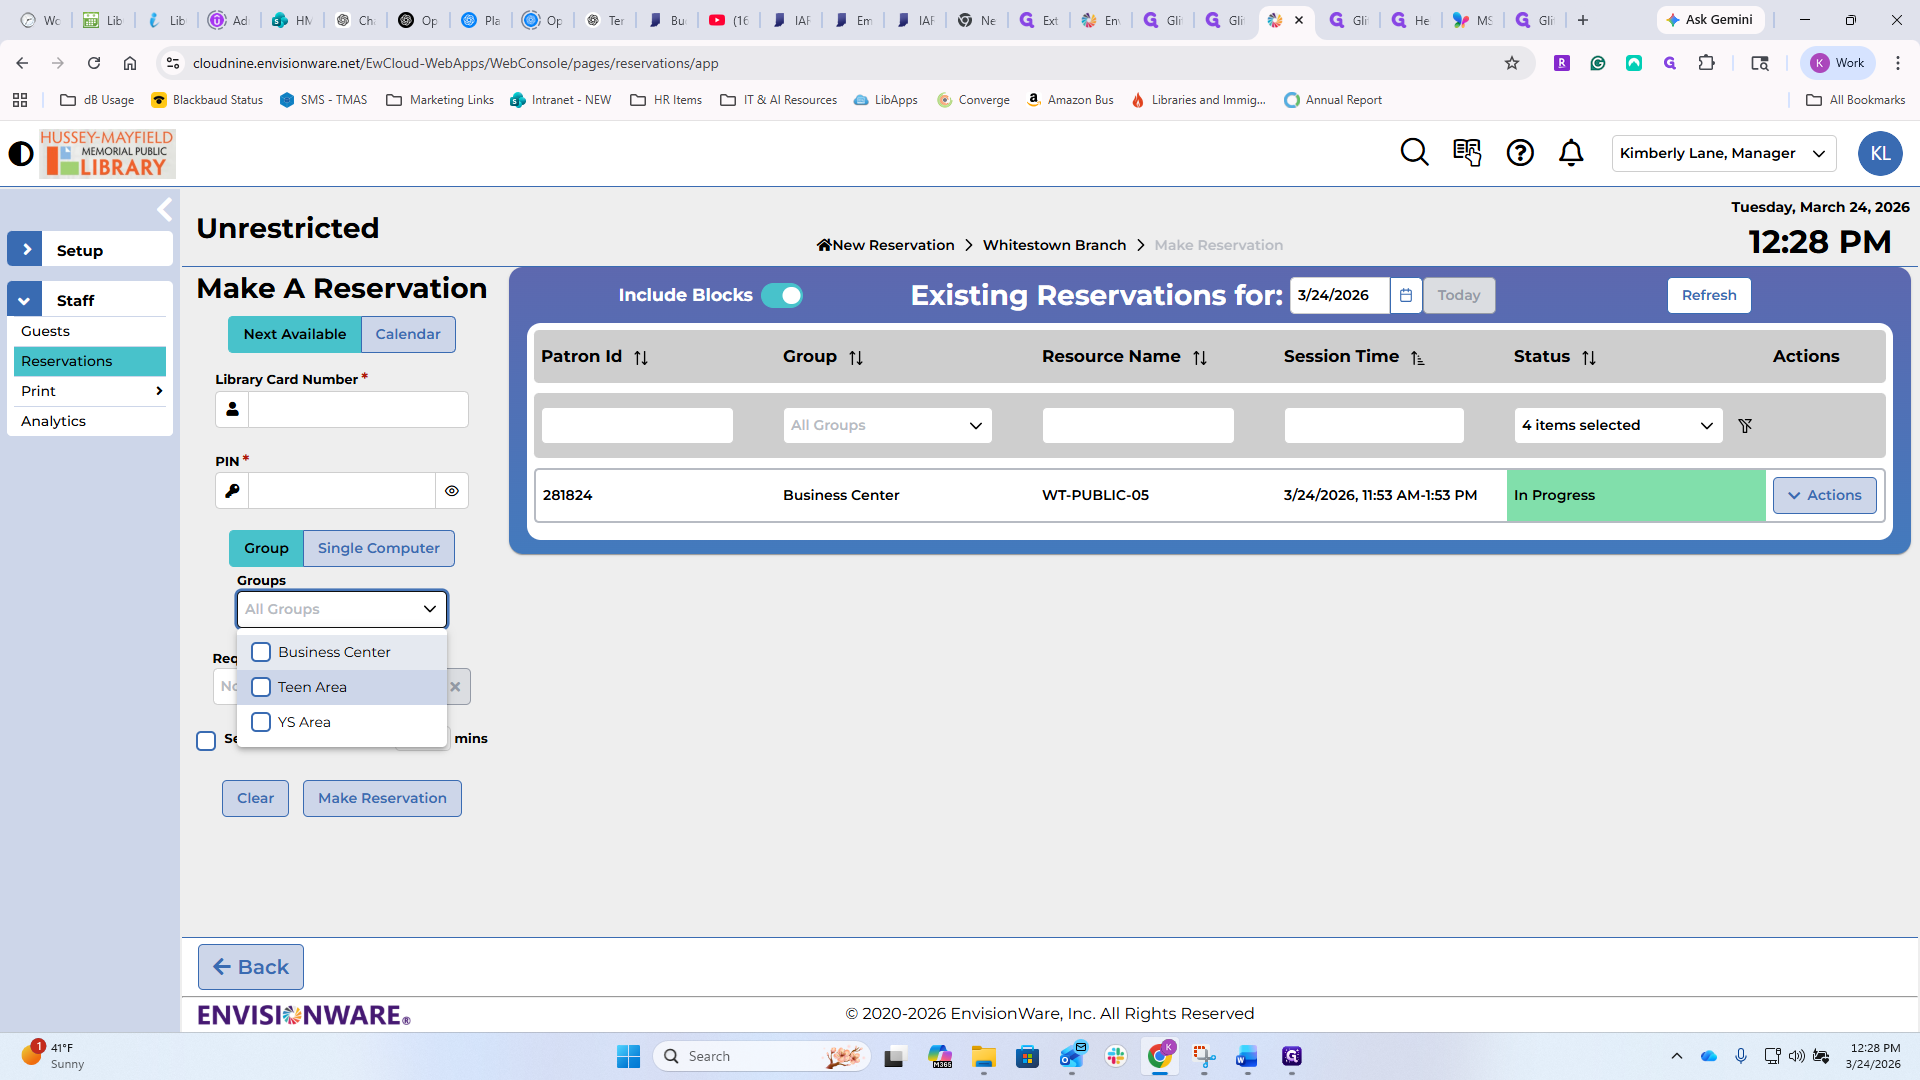Toggle the Include Blocks switch
This screenshot has width=1920, height=1080.
781,295
